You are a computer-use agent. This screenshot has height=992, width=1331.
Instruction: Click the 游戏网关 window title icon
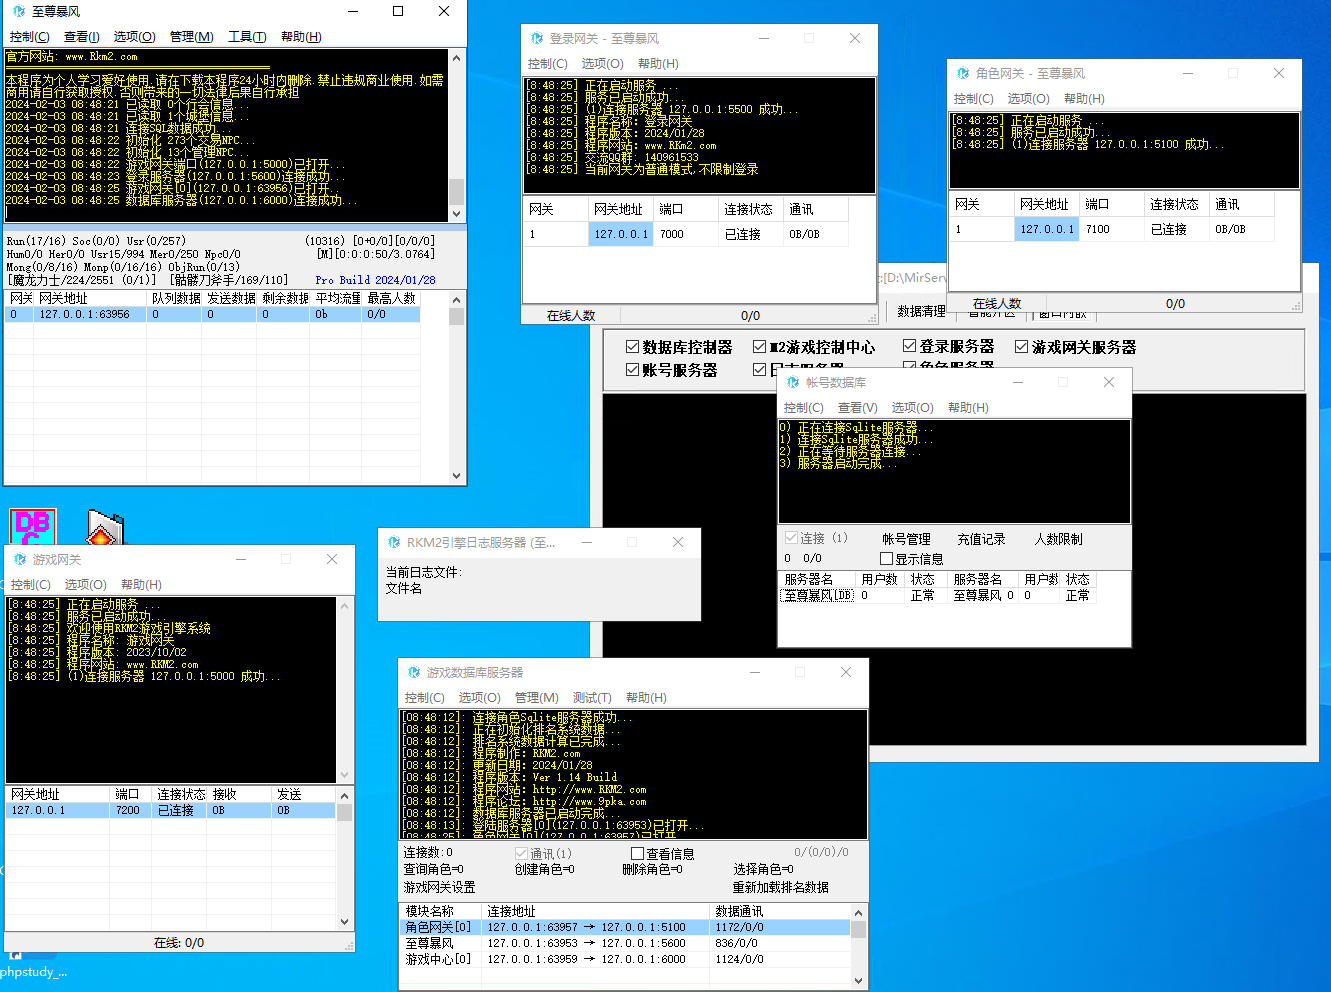point(20,559)
